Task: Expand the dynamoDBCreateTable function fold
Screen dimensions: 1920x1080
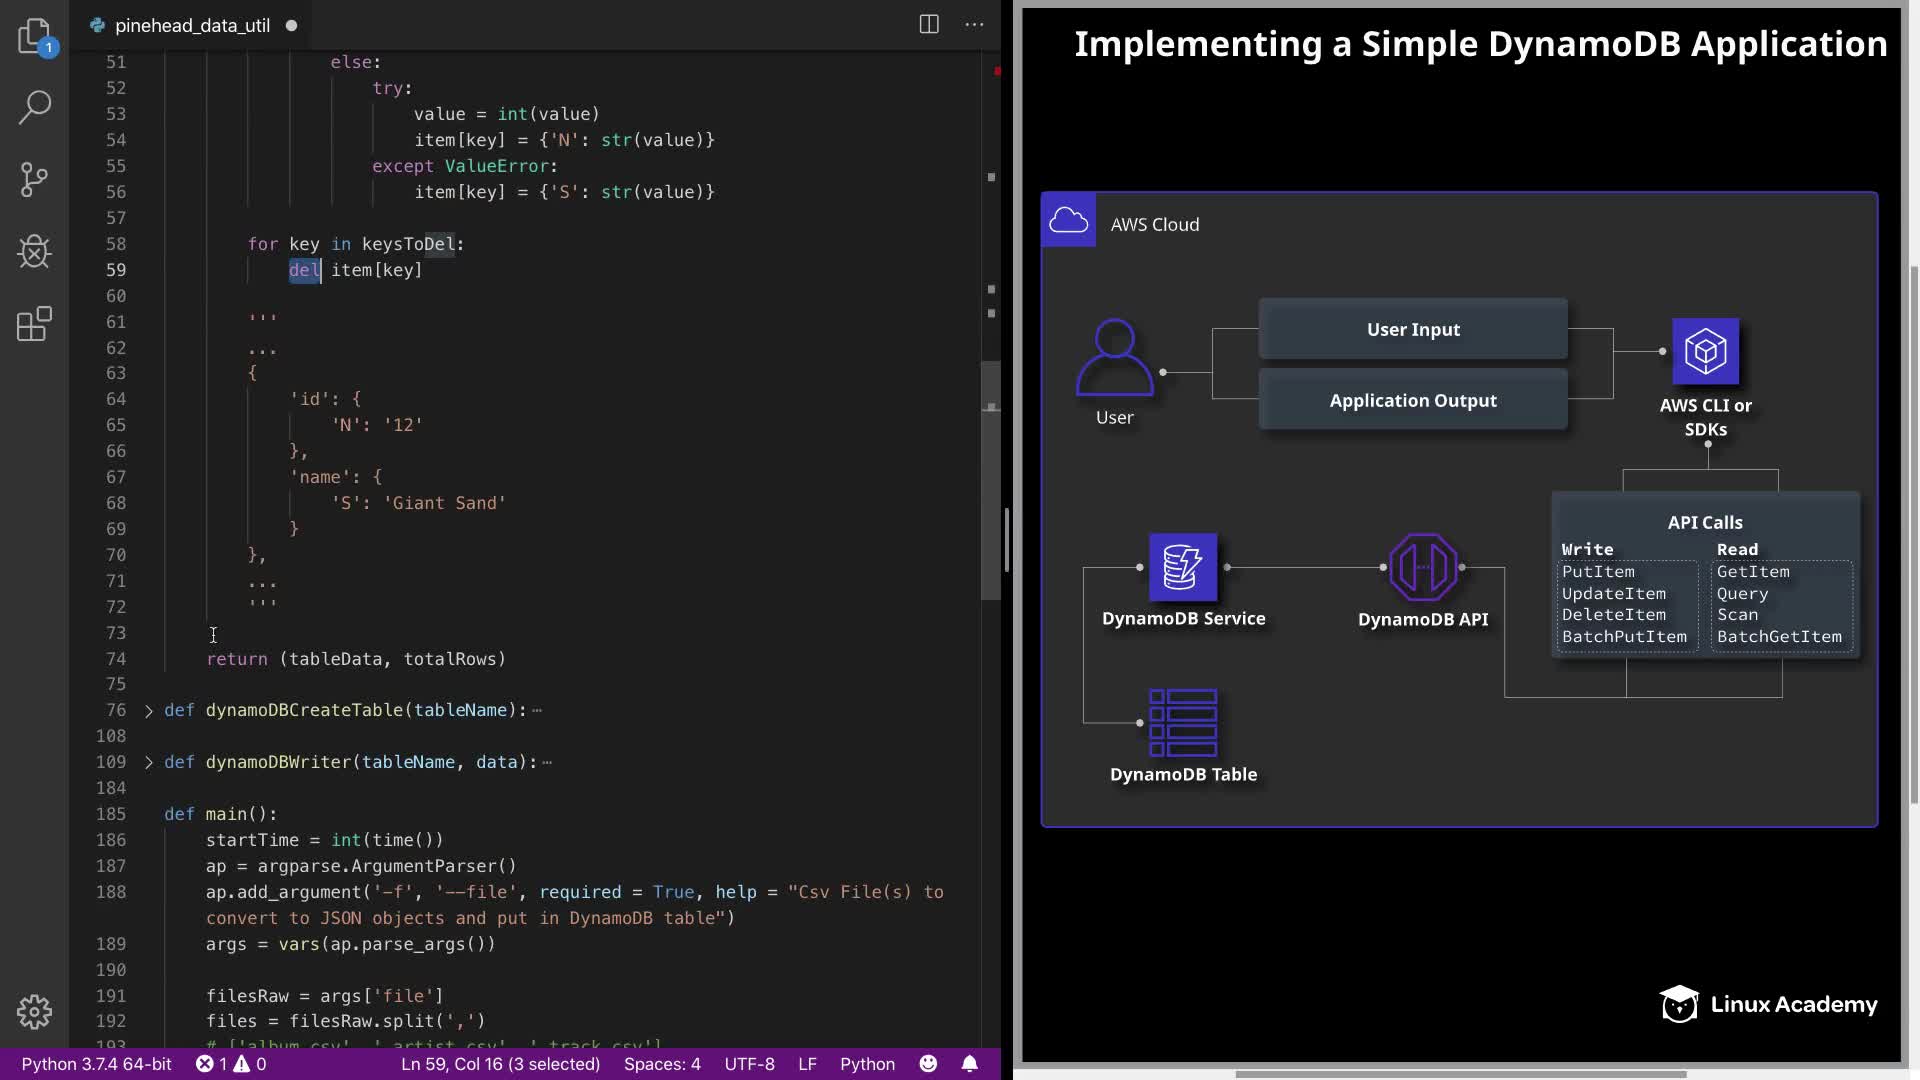Action: point(149,711)
